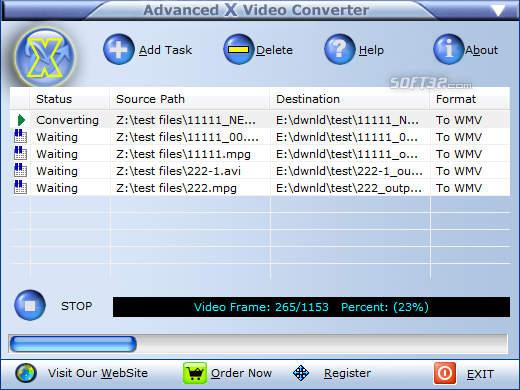Click the question mark Help icon
Screen dimensions: 520x390
(339, 49)
